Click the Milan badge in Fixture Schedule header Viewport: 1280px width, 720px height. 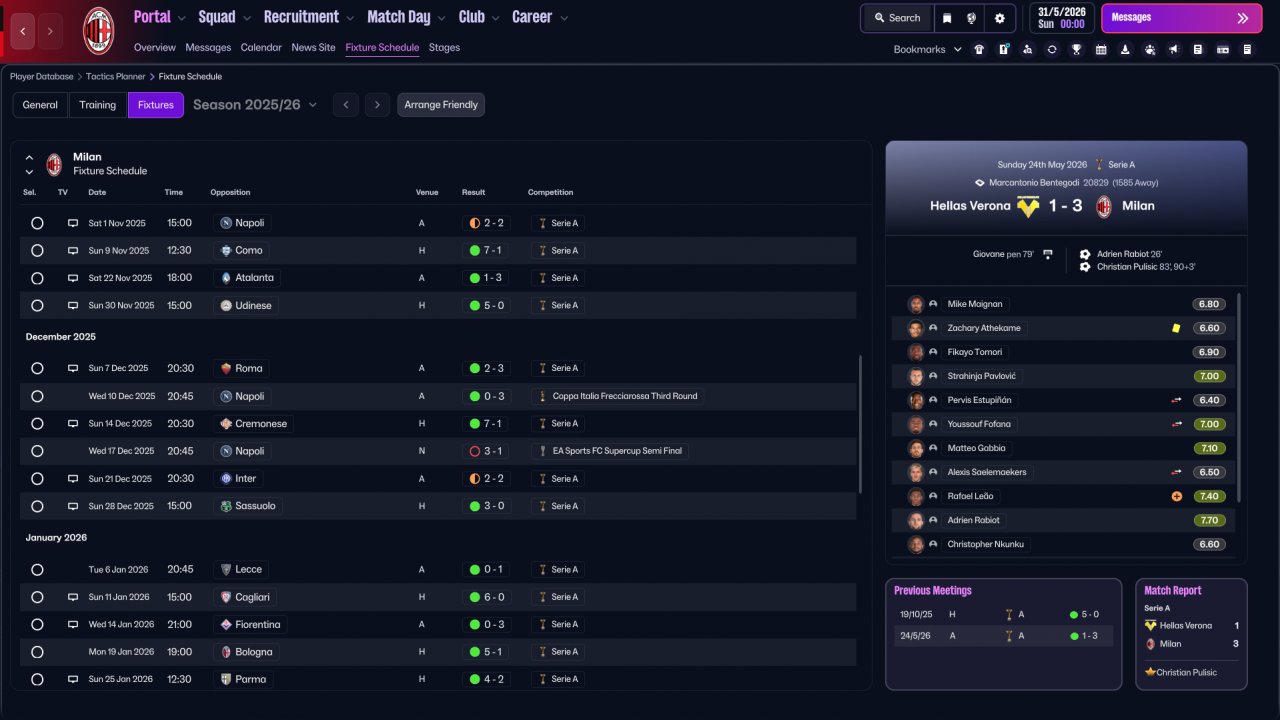pos(54,164)
